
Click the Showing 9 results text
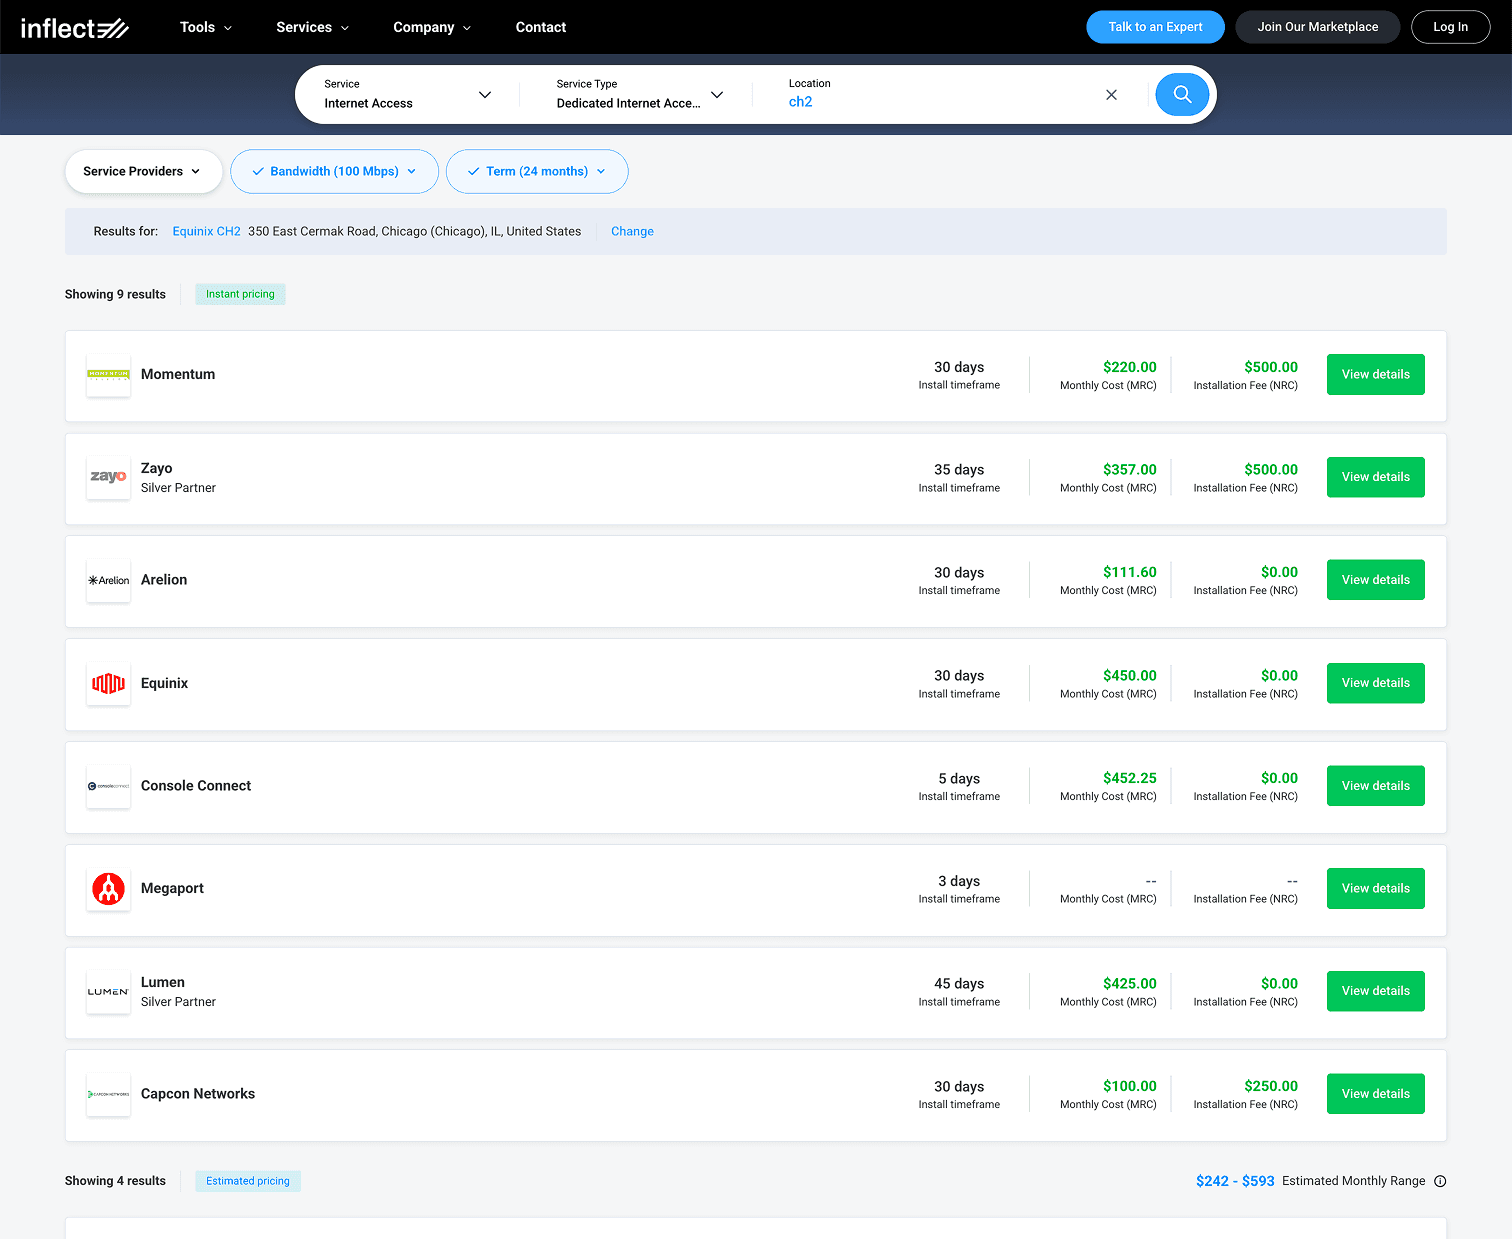point(115,294)
